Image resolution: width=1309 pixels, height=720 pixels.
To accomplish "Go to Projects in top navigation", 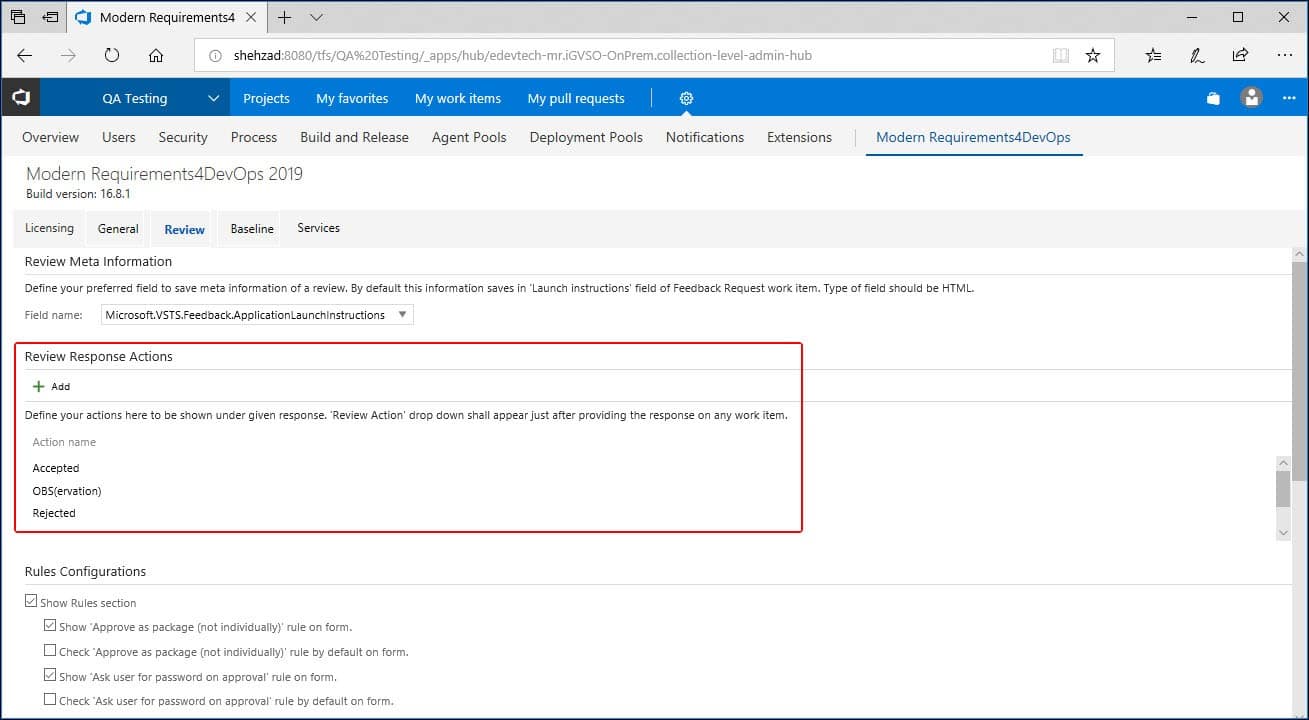I will tap(266, 98).
